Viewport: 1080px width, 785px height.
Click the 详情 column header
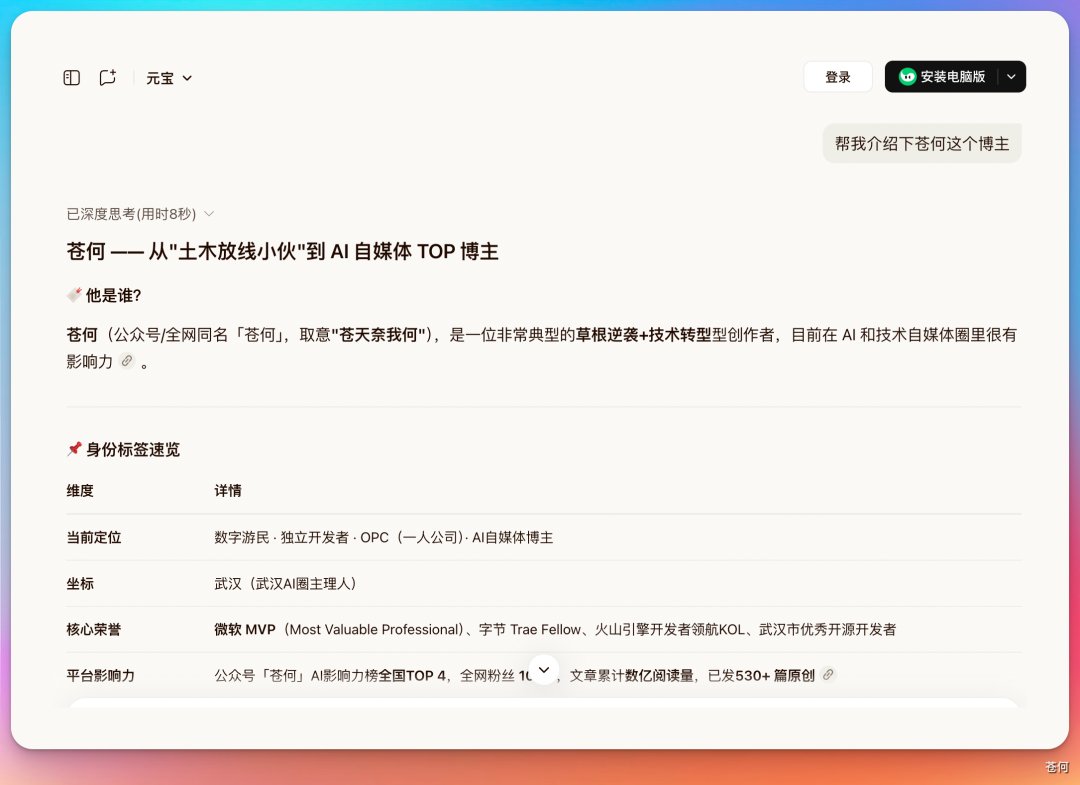coord(227,490)
